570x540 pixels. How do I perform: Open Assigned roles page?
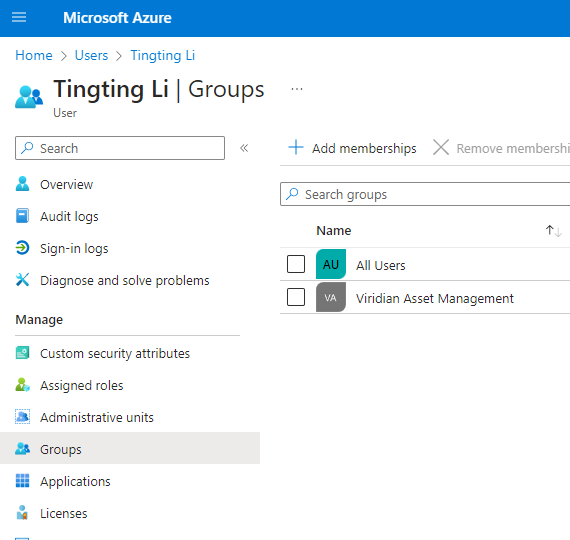[82, 385]
